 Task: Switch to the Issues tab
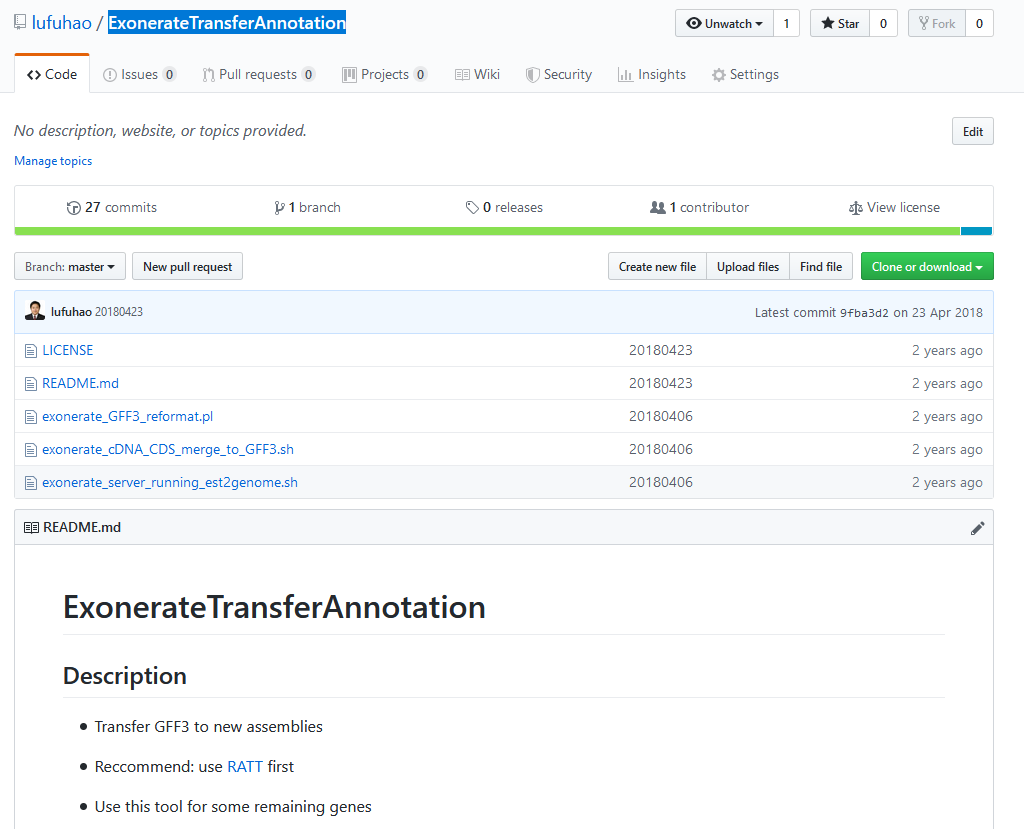(x=139, y=74)
